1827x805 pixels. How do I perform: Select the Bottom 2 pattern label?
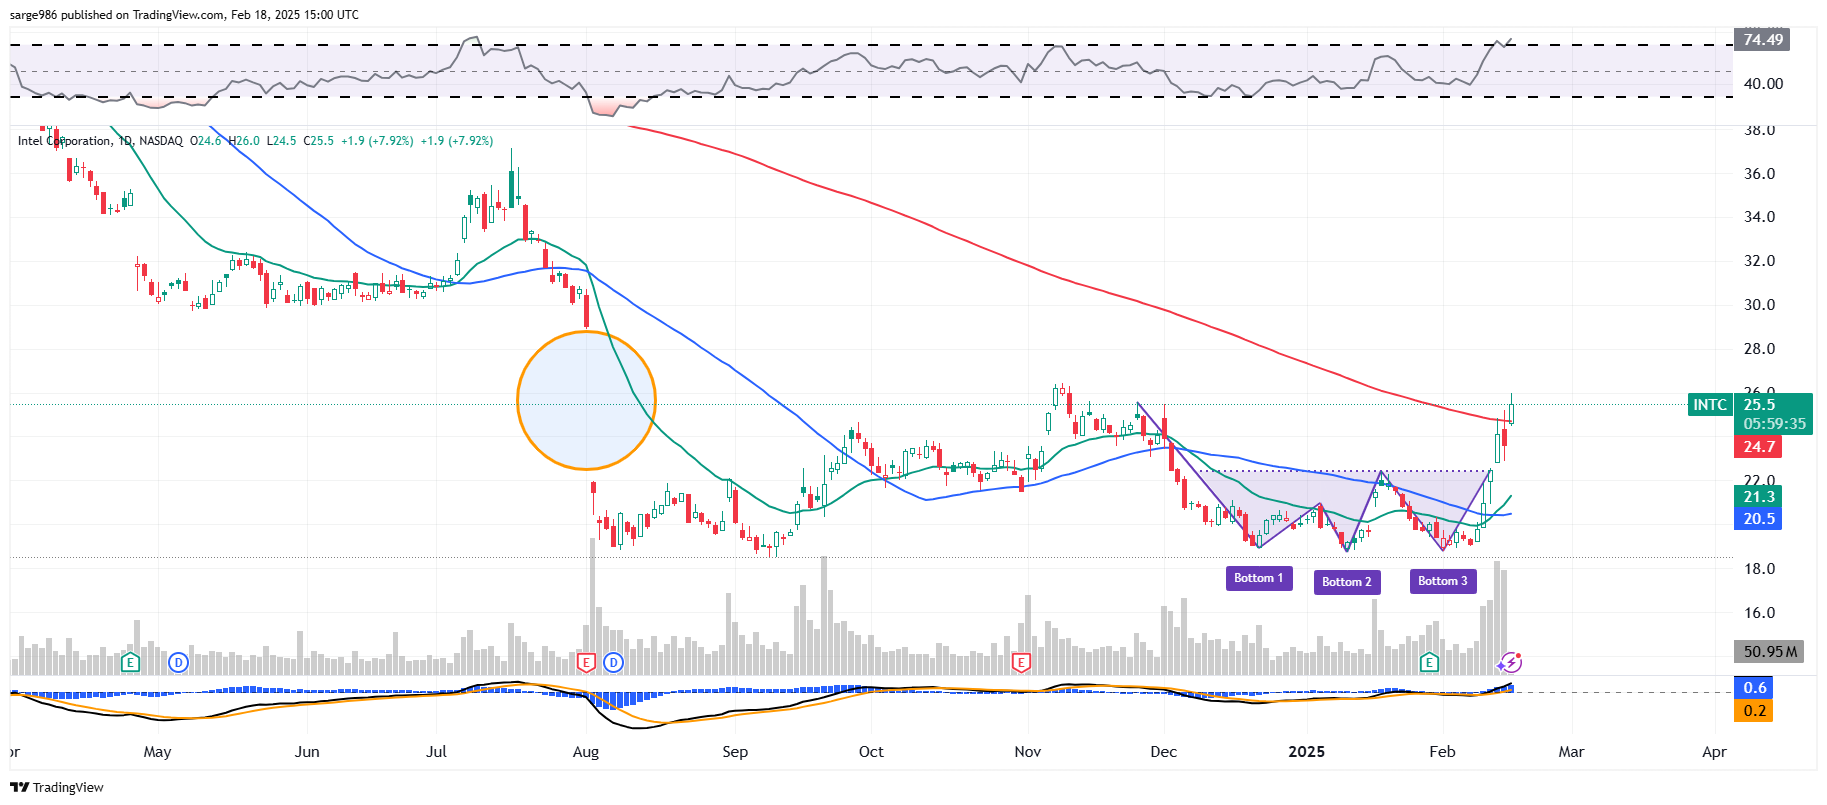pos(1346,582)
